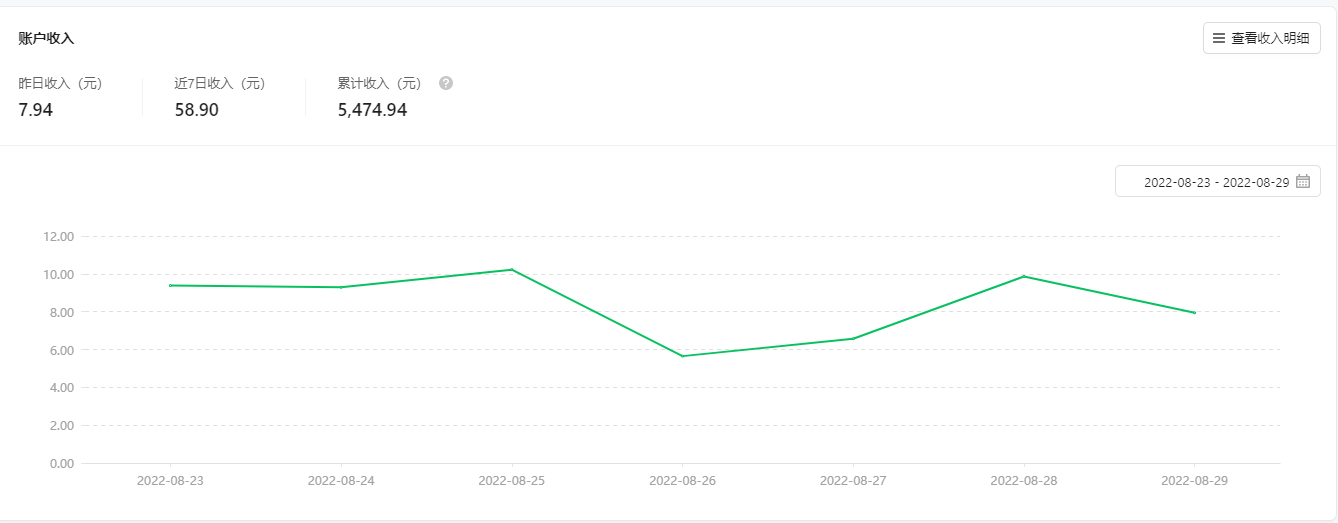The width and height of the screenshot is (1338, 523).
Task: Click the 累计收入（元） label text
Action: tap(380, 83)
